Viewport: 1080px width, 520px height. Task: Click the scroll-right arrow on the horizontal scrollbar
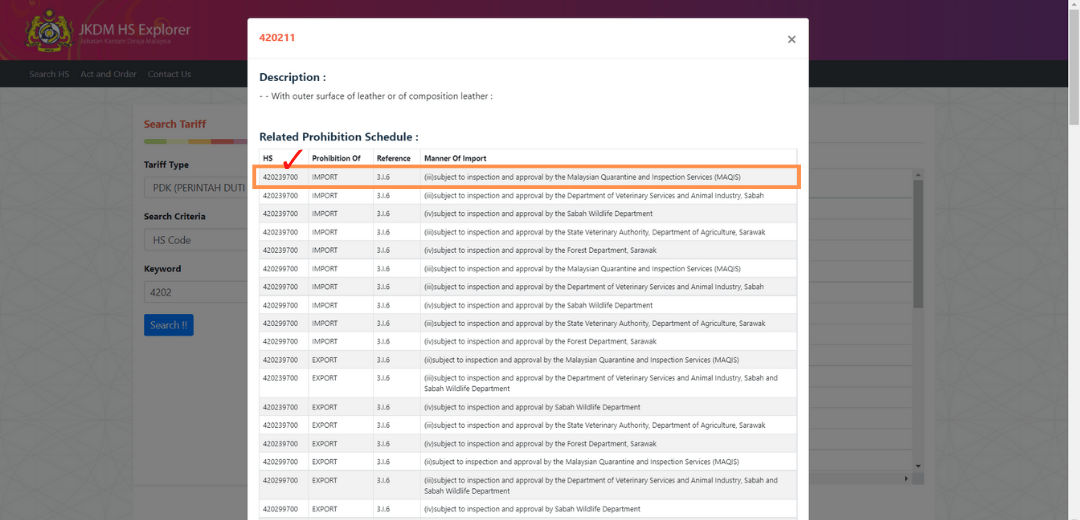[x=907, y=479]
